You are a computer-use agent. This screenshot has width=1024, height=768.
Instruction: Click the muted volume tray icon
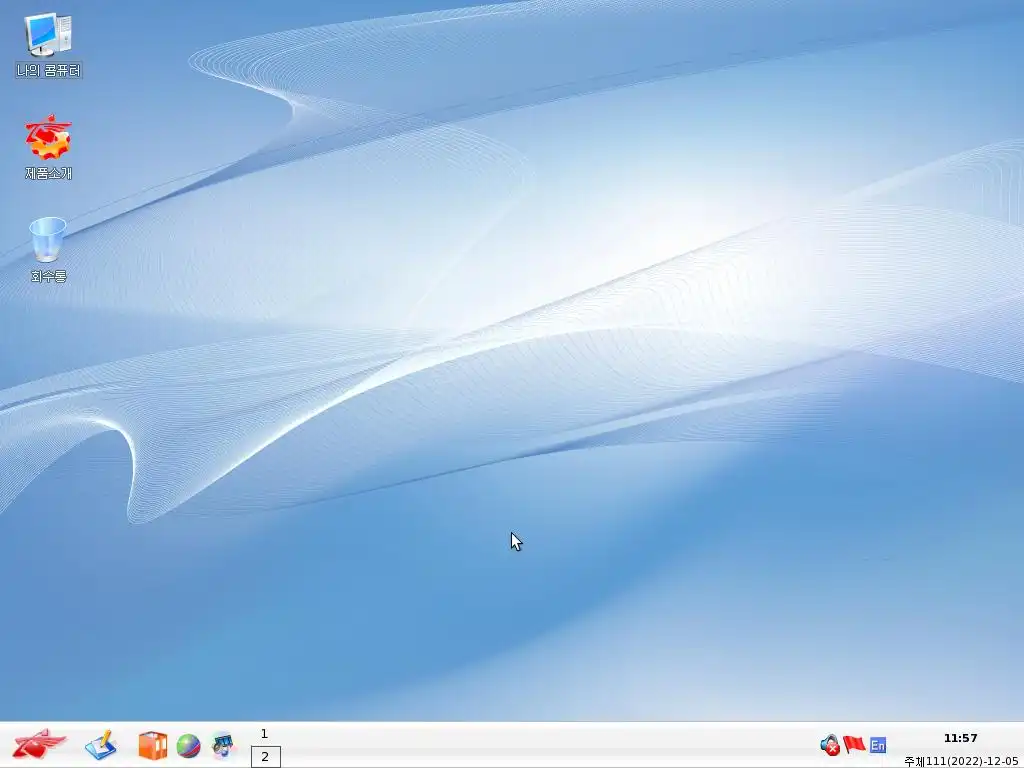point(830,744)
